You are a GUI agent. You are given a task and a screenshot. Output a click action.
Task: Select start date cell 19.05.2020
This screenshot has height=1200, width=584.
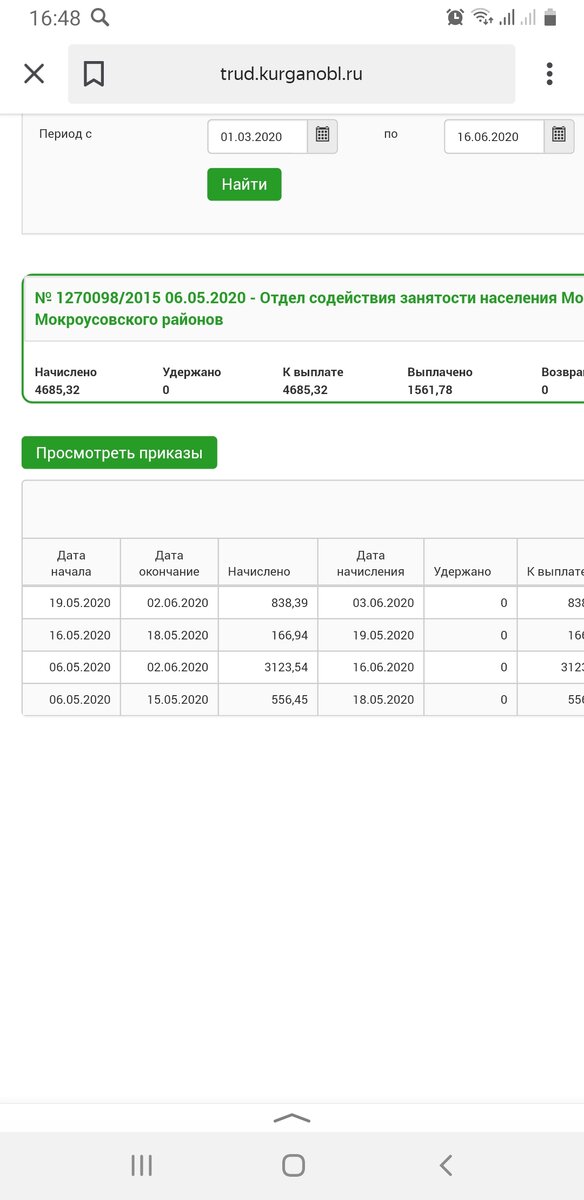tap(71, 603)
